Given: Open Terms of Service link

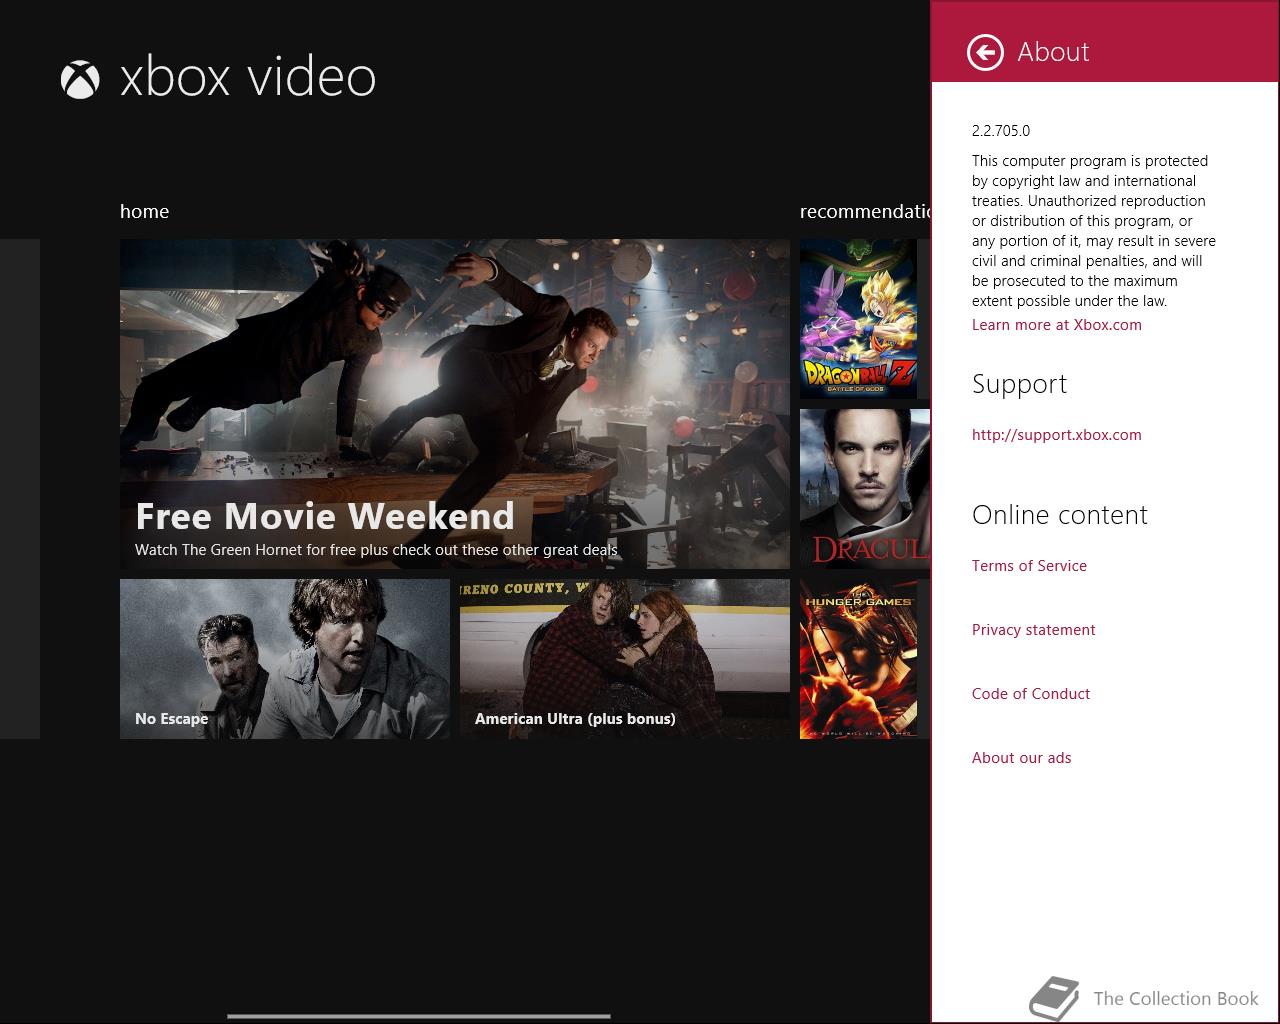Looking at the screenshot, I should point(1029,566).
